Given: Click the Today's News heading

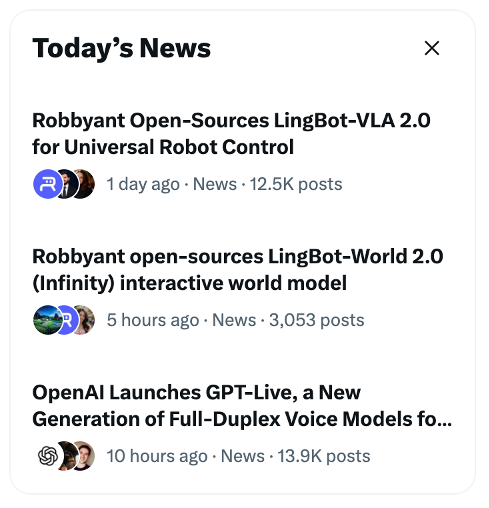Looking at the screenshot, I should pyautogui.click(x=121, y=48).
